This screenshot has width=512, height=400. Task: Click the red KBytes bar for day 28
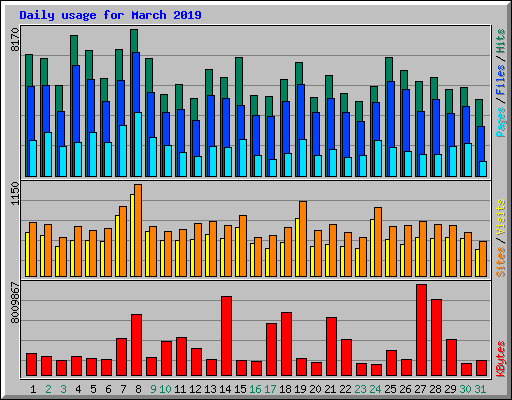click(x=436, y=338)
